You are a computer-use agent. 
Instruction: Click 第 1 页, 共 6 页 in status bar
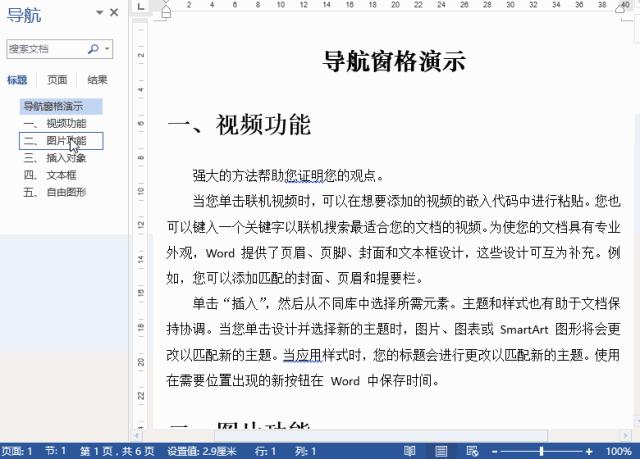[117, 452]
